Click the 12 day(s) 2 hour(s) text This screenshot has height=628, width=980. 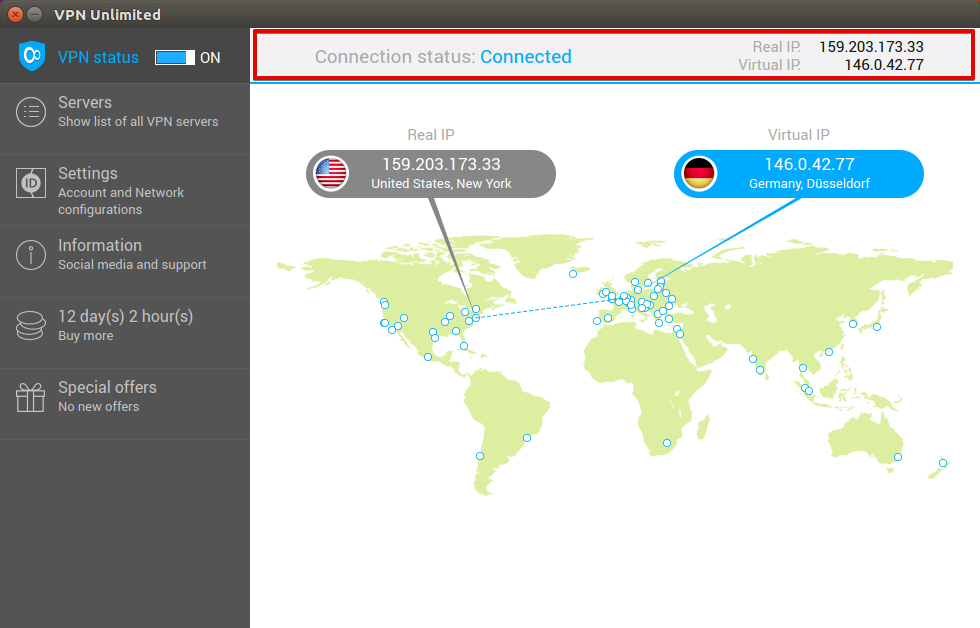point(126,317)
